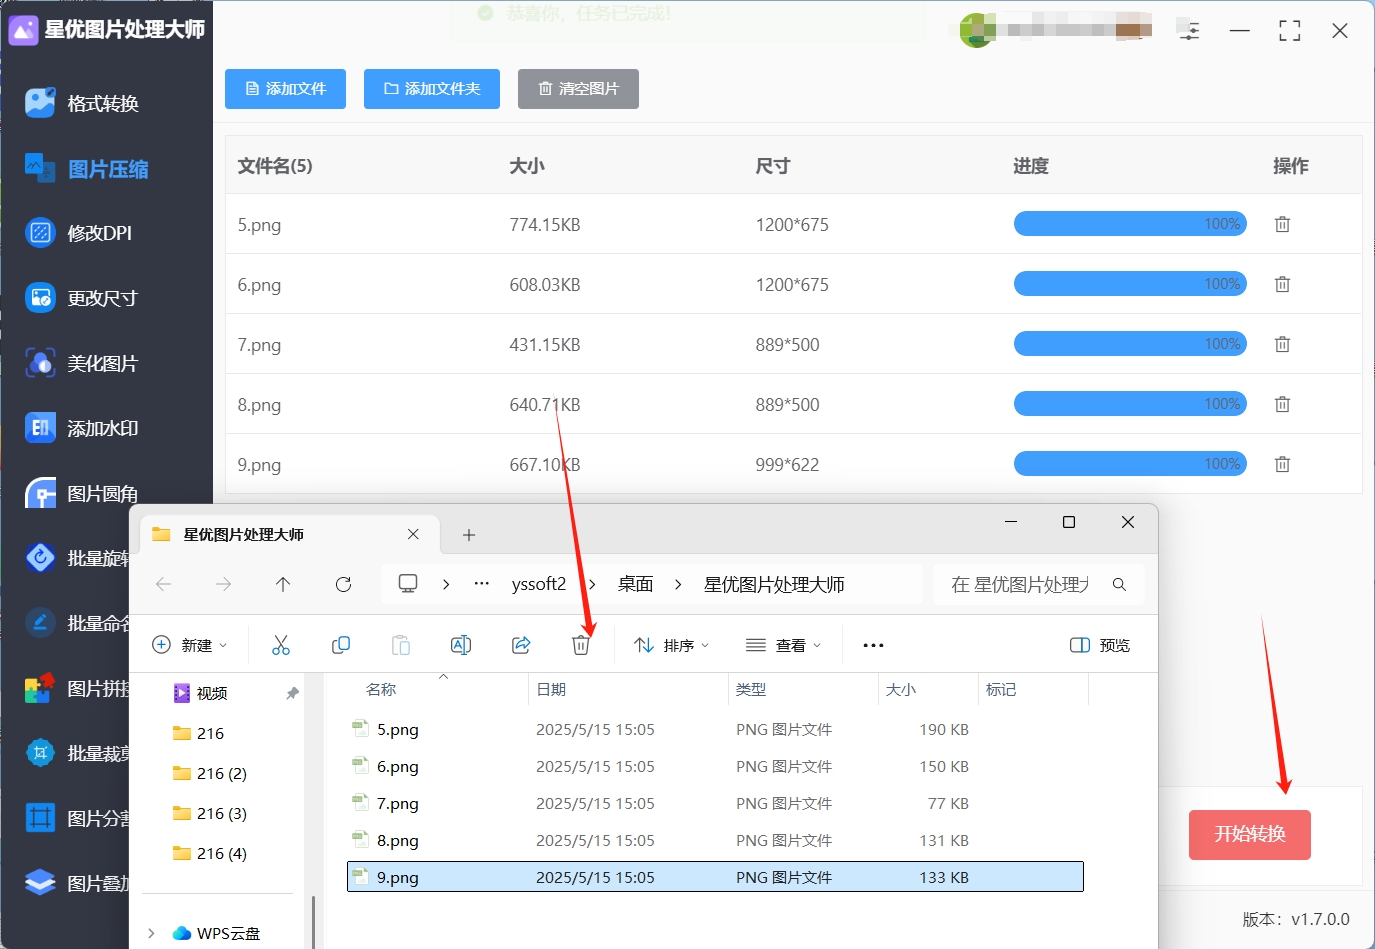Screen dimensions: 1375x949
Task: Open the 图片分割 tool icon
Action: point(40,818)
